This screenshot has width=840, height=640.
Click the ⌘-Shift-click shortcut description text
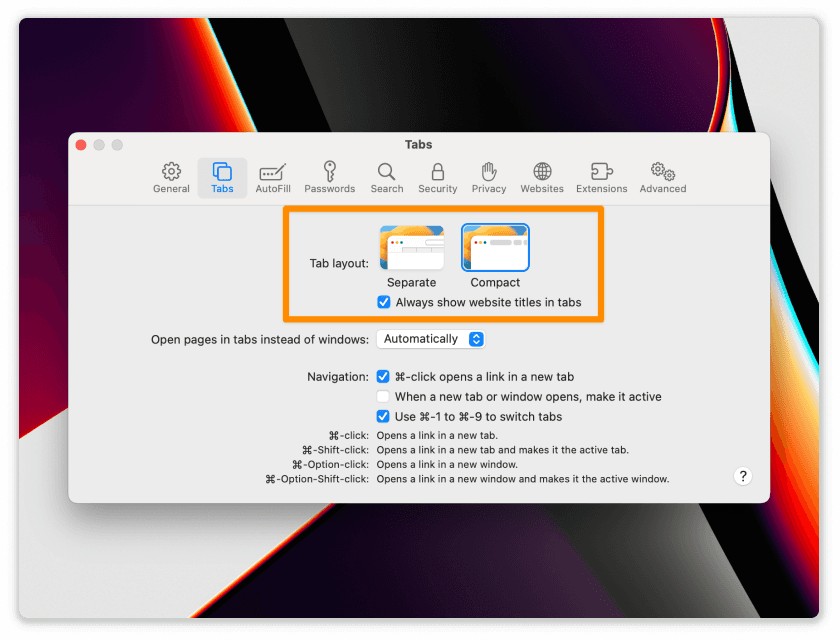(502, 450)
